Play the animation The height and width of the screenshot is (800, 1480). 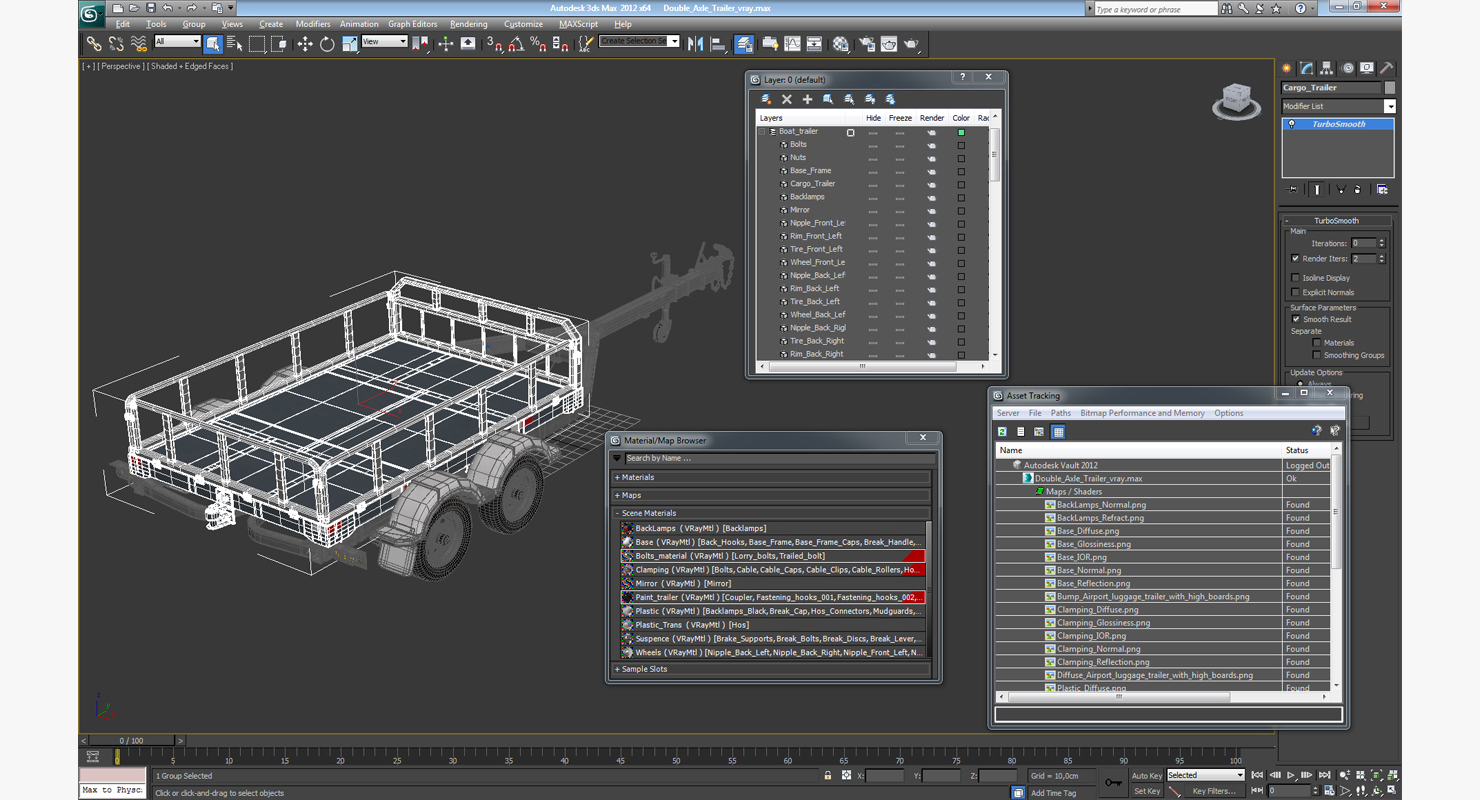[1291, 775]
